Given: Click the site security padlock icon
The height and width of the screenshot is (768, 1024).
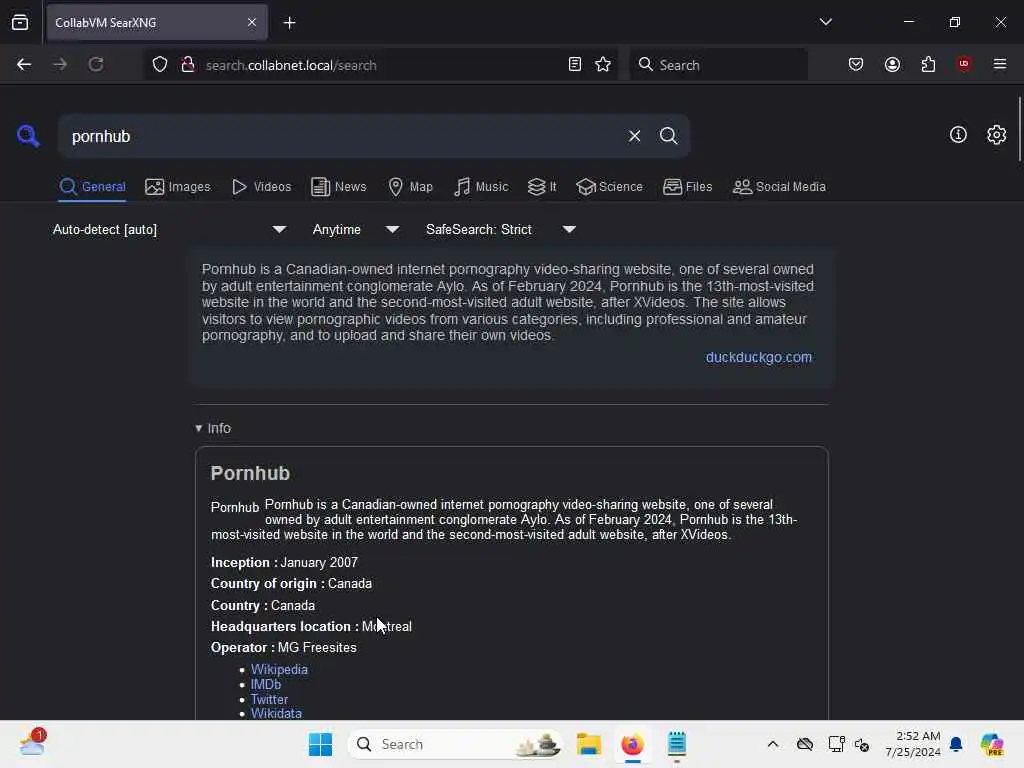Looking at the screenshot, I should [188, 64].
